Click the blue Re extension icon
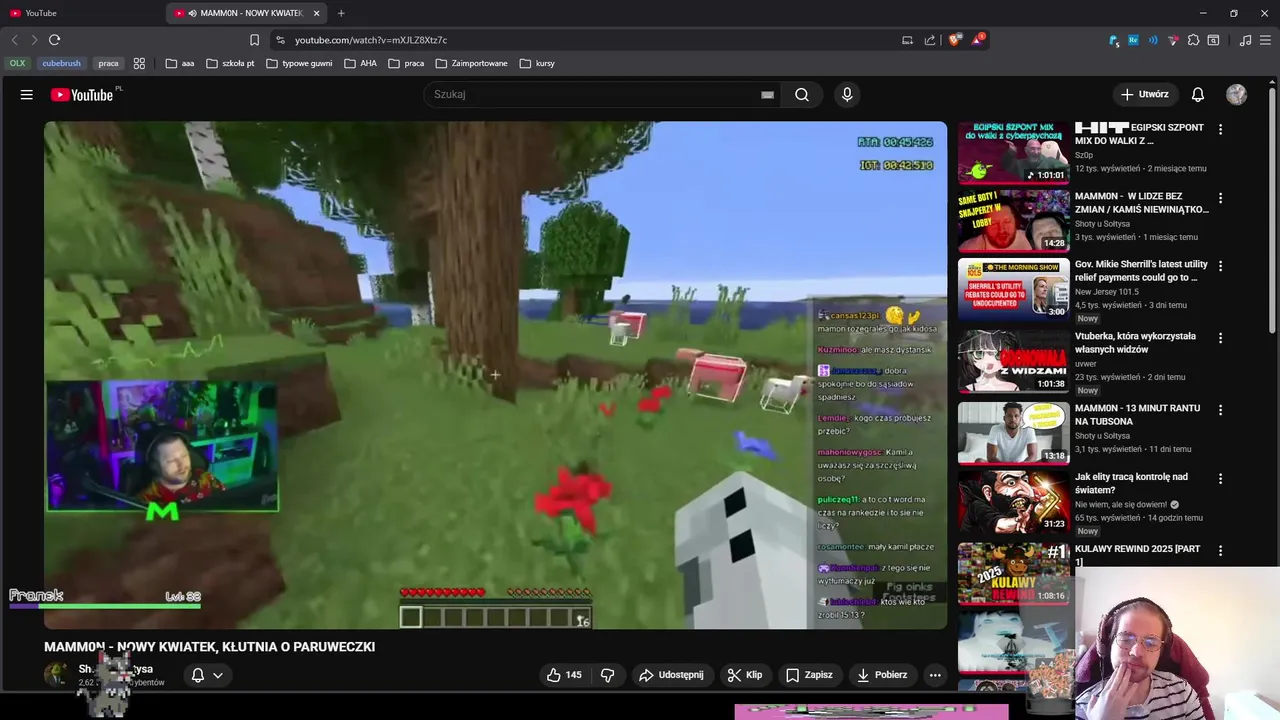Viewport: 1280px width, 720px height. pyautogui.click(x=1133, y=40)
